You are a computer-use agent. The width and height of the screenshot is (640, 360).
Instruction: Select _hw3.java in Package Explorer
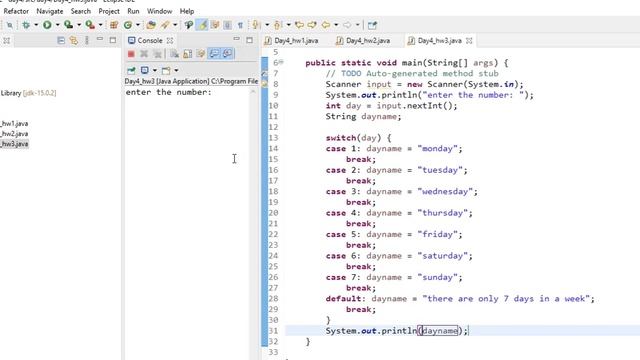[x=14, y=144]
